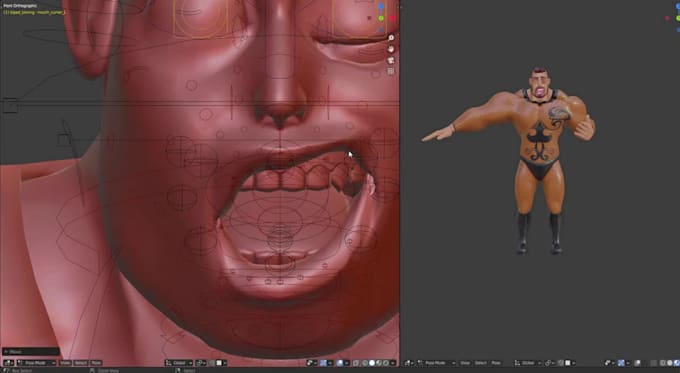This screenshot has width=680, height=373.
Task: Toggle overlays in right viewport
Action: (638, 363)
